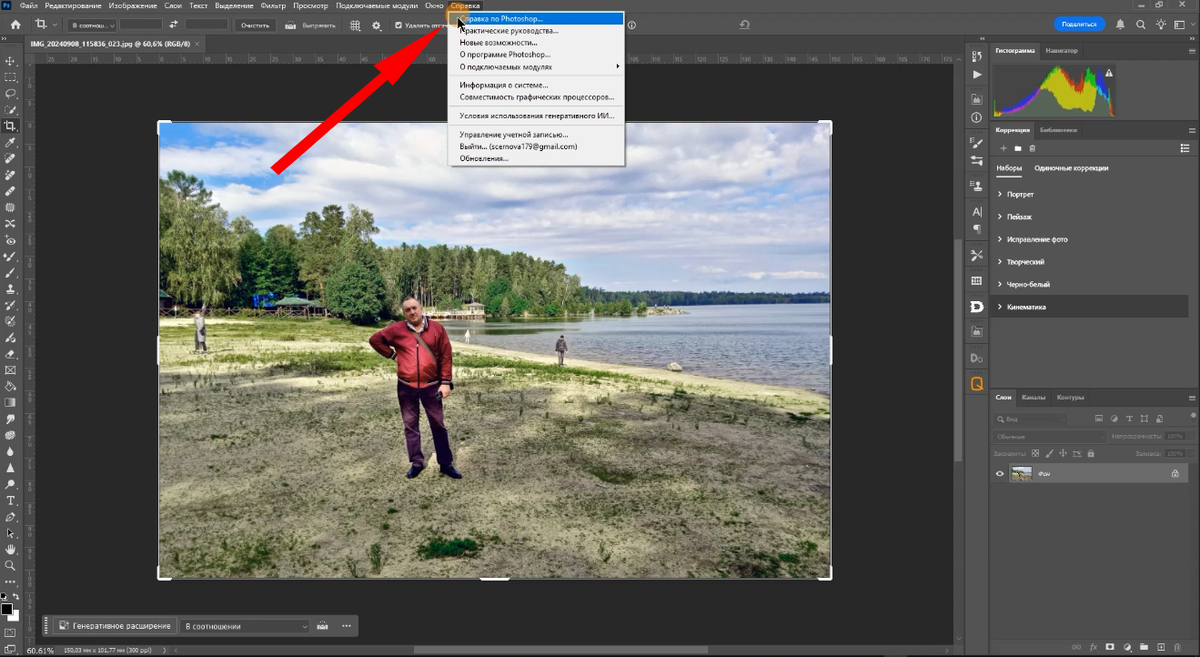
Task: Create a new layer icon
Action: point(1161,647)
